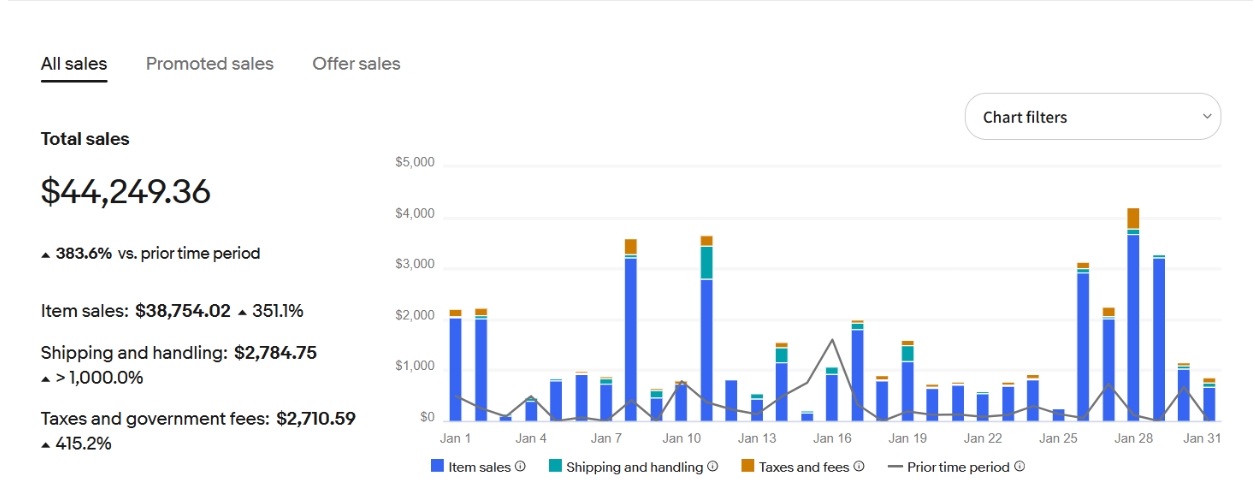Image resolution: width=1255 pixels, height=494 pixels.
Task: Switch to the All sales tab
Action: 74,64
